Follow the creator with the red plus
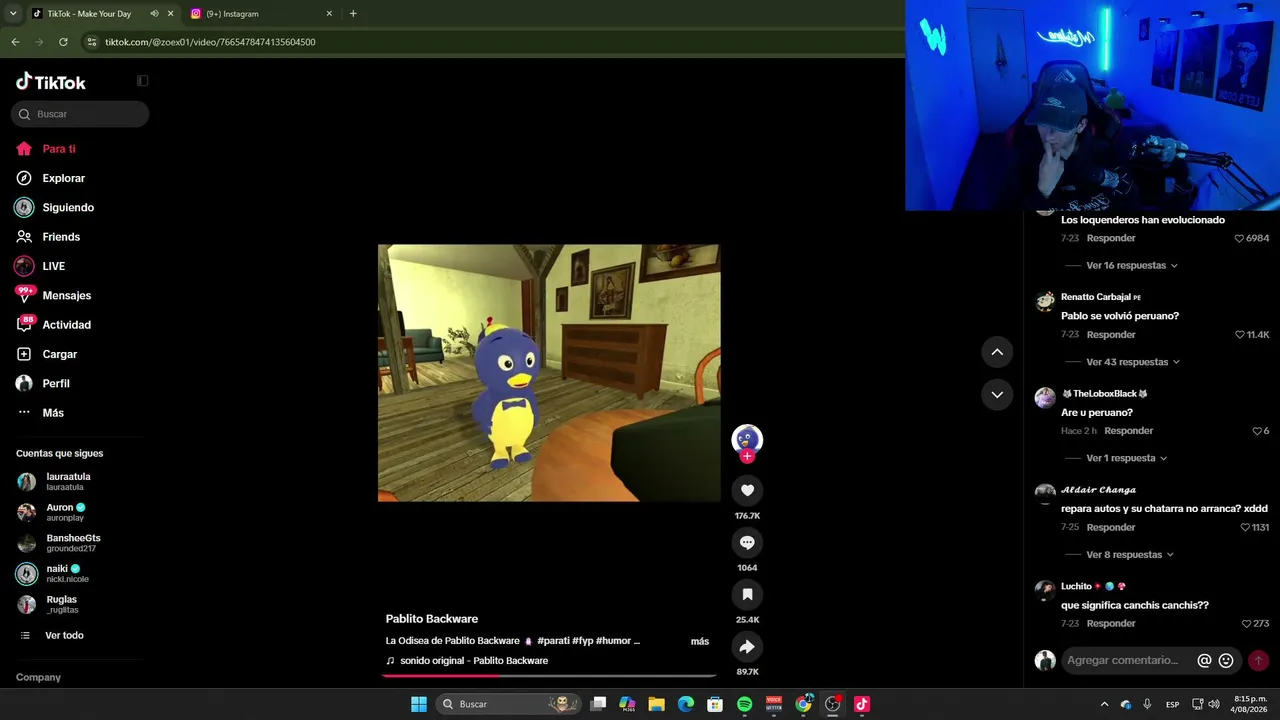The width and height of the screenshot is (1280, 720). click(747, 456)
